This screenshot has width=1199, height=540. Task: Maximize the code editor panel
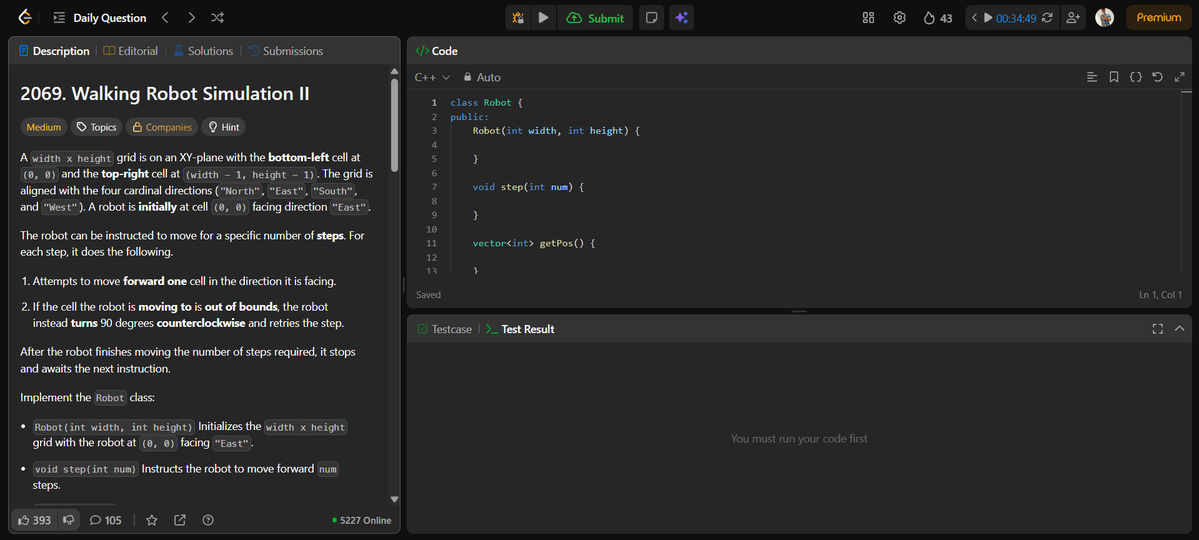[x=1180, y=77]
